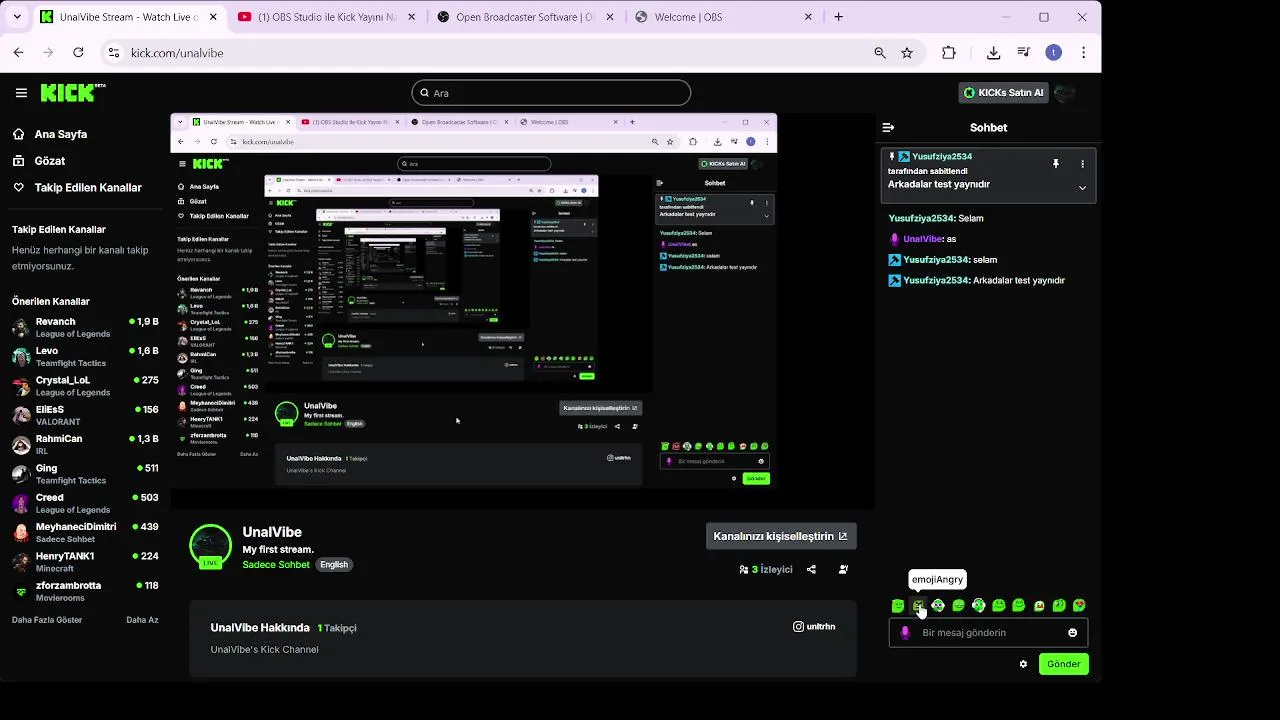This screenshot has width=1280, height=720.
Task: Open the hamburger menu beside KICK logo
Action: click(21, 93)
